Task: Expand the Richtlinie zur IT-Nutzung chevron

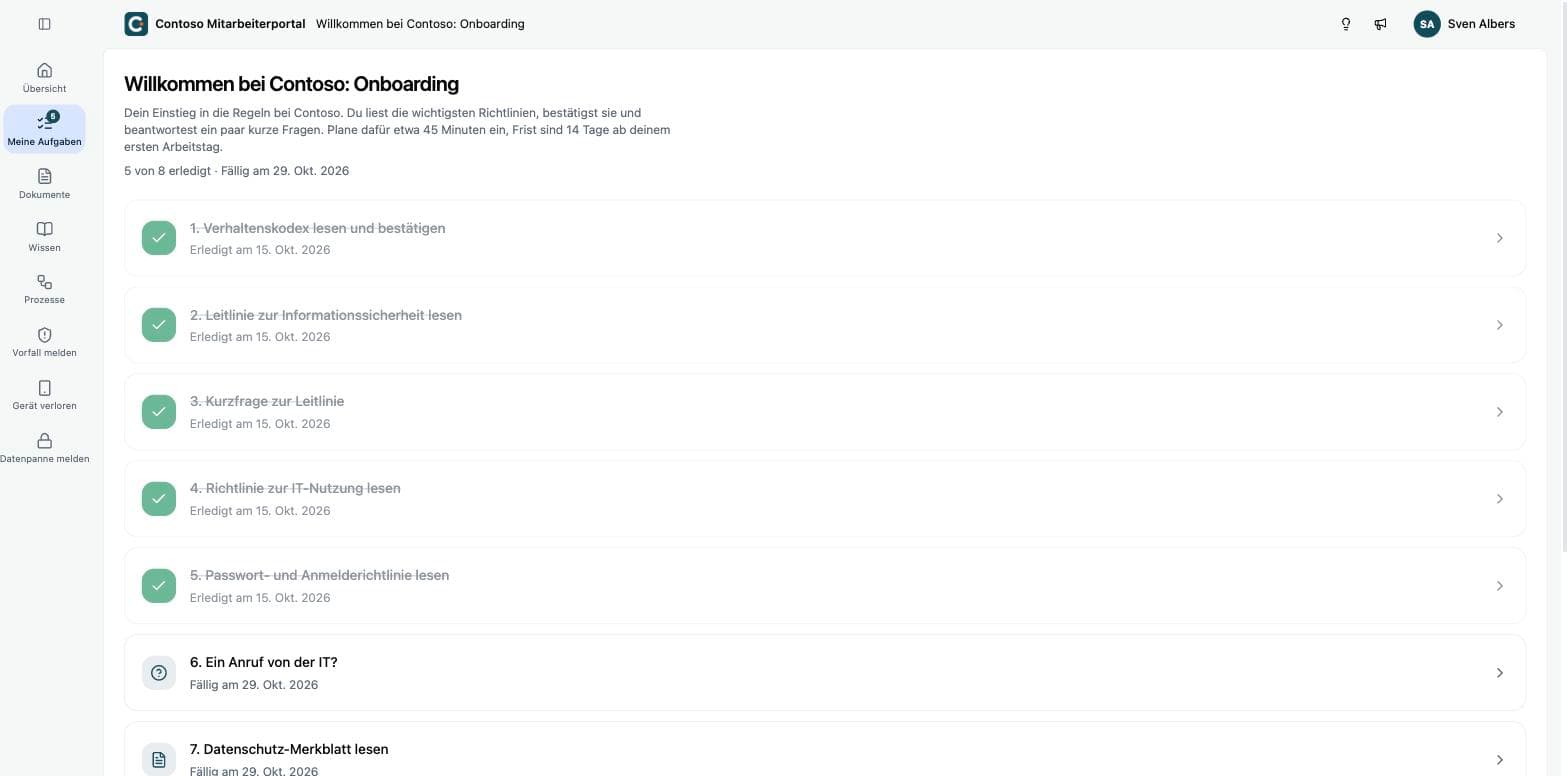Action: [x=1499, y=499]
